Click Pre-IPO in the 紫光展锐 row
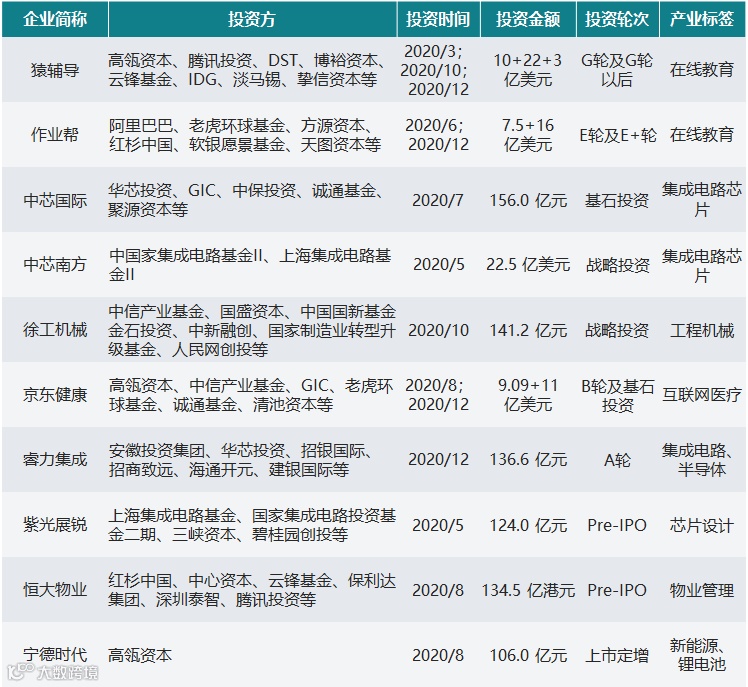The width and height of the screenshot is (748, 687). [x=617, y=525]
